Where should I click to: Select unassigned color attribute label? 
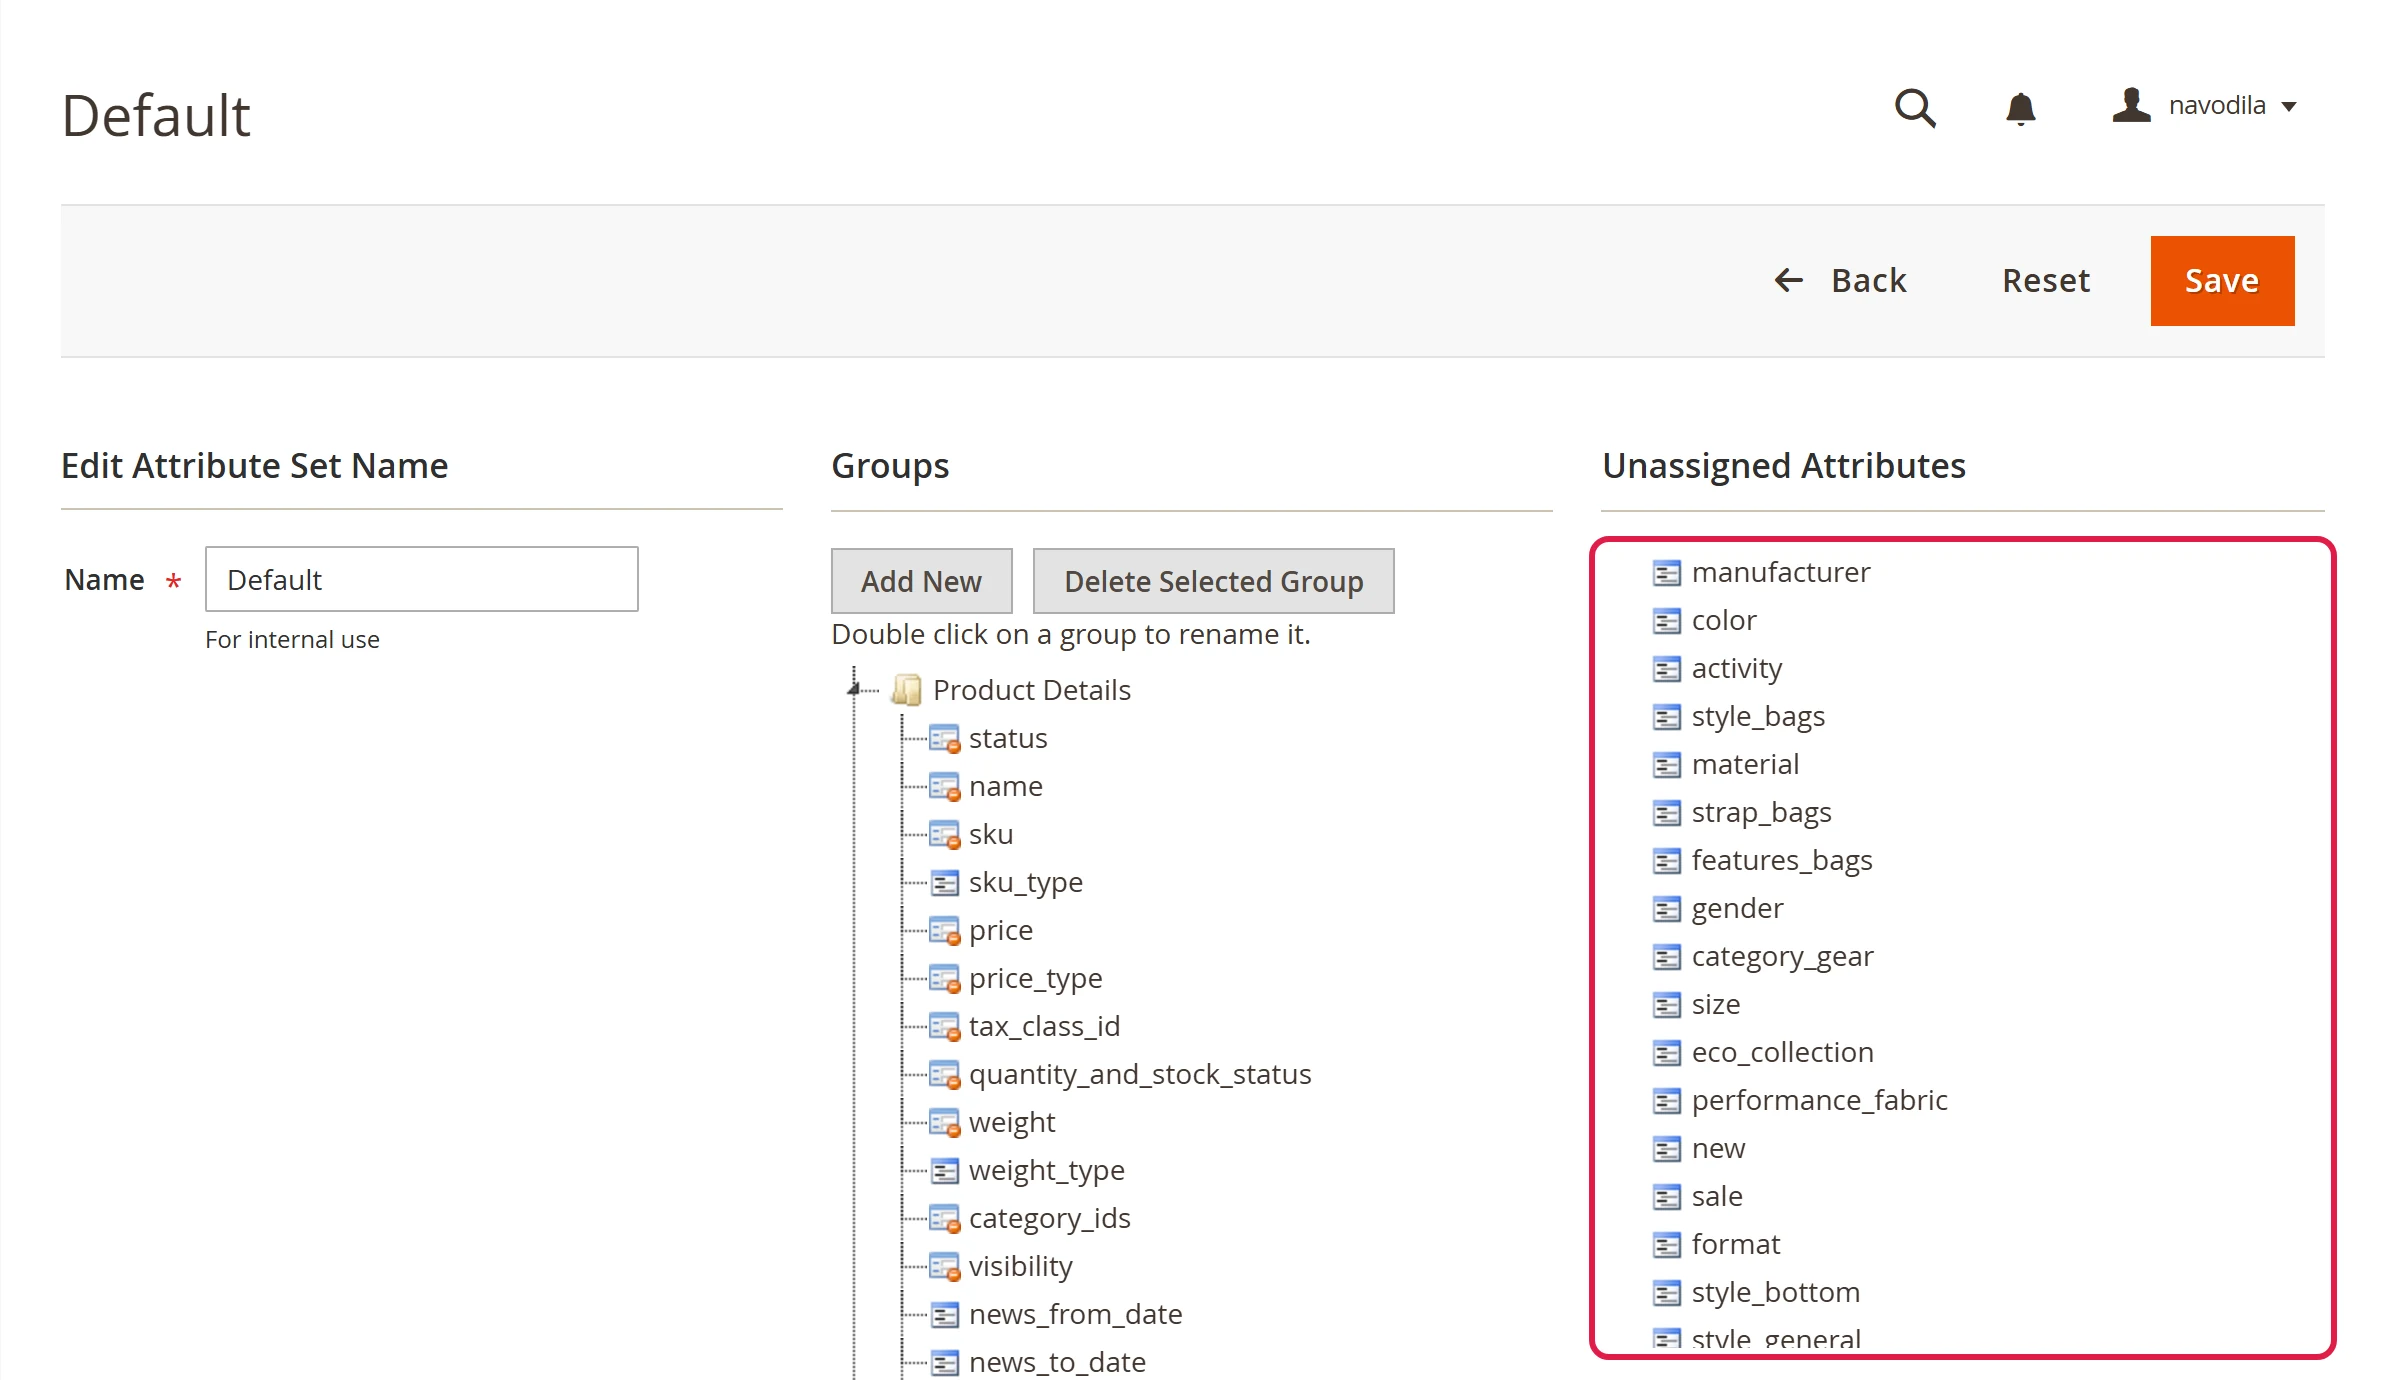point(1724,620)
